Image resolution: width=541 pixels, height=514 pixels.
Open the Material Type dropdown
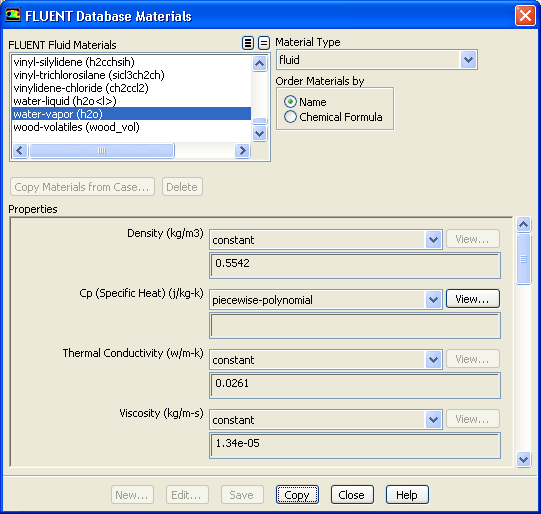[468, 60]
